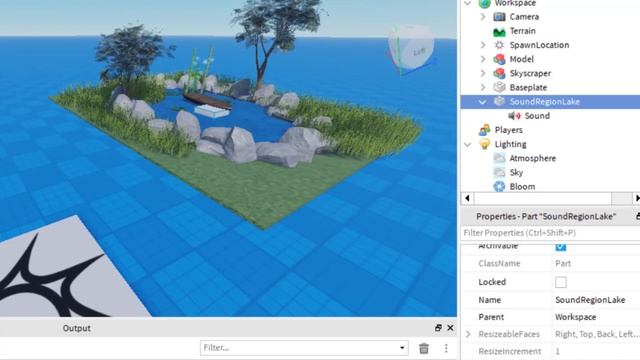Select the Workspace item in Explorer
640x360 pixels.
515,3
